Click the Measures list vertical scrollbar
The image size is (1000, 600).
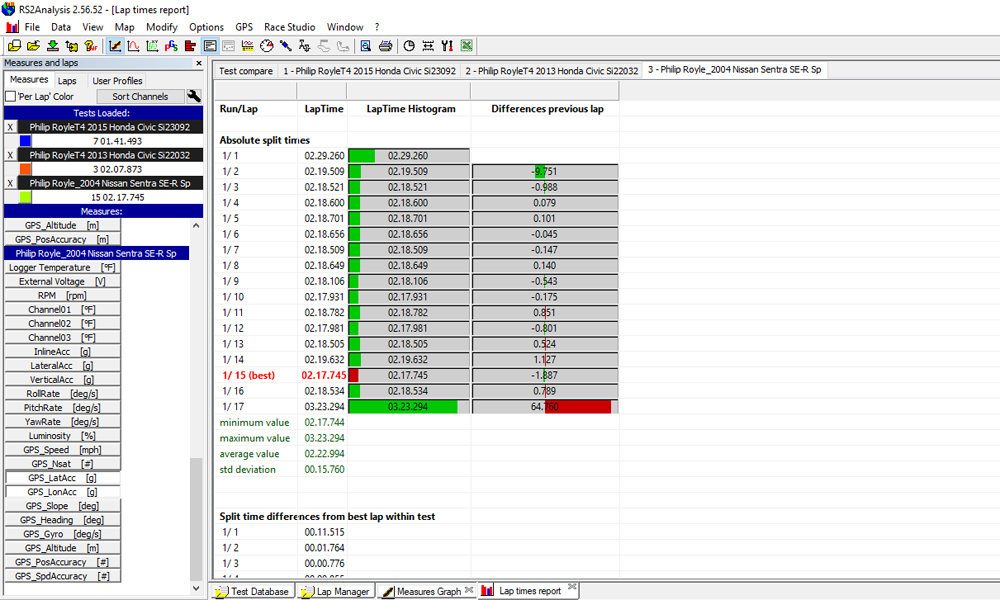pos(196,400)
